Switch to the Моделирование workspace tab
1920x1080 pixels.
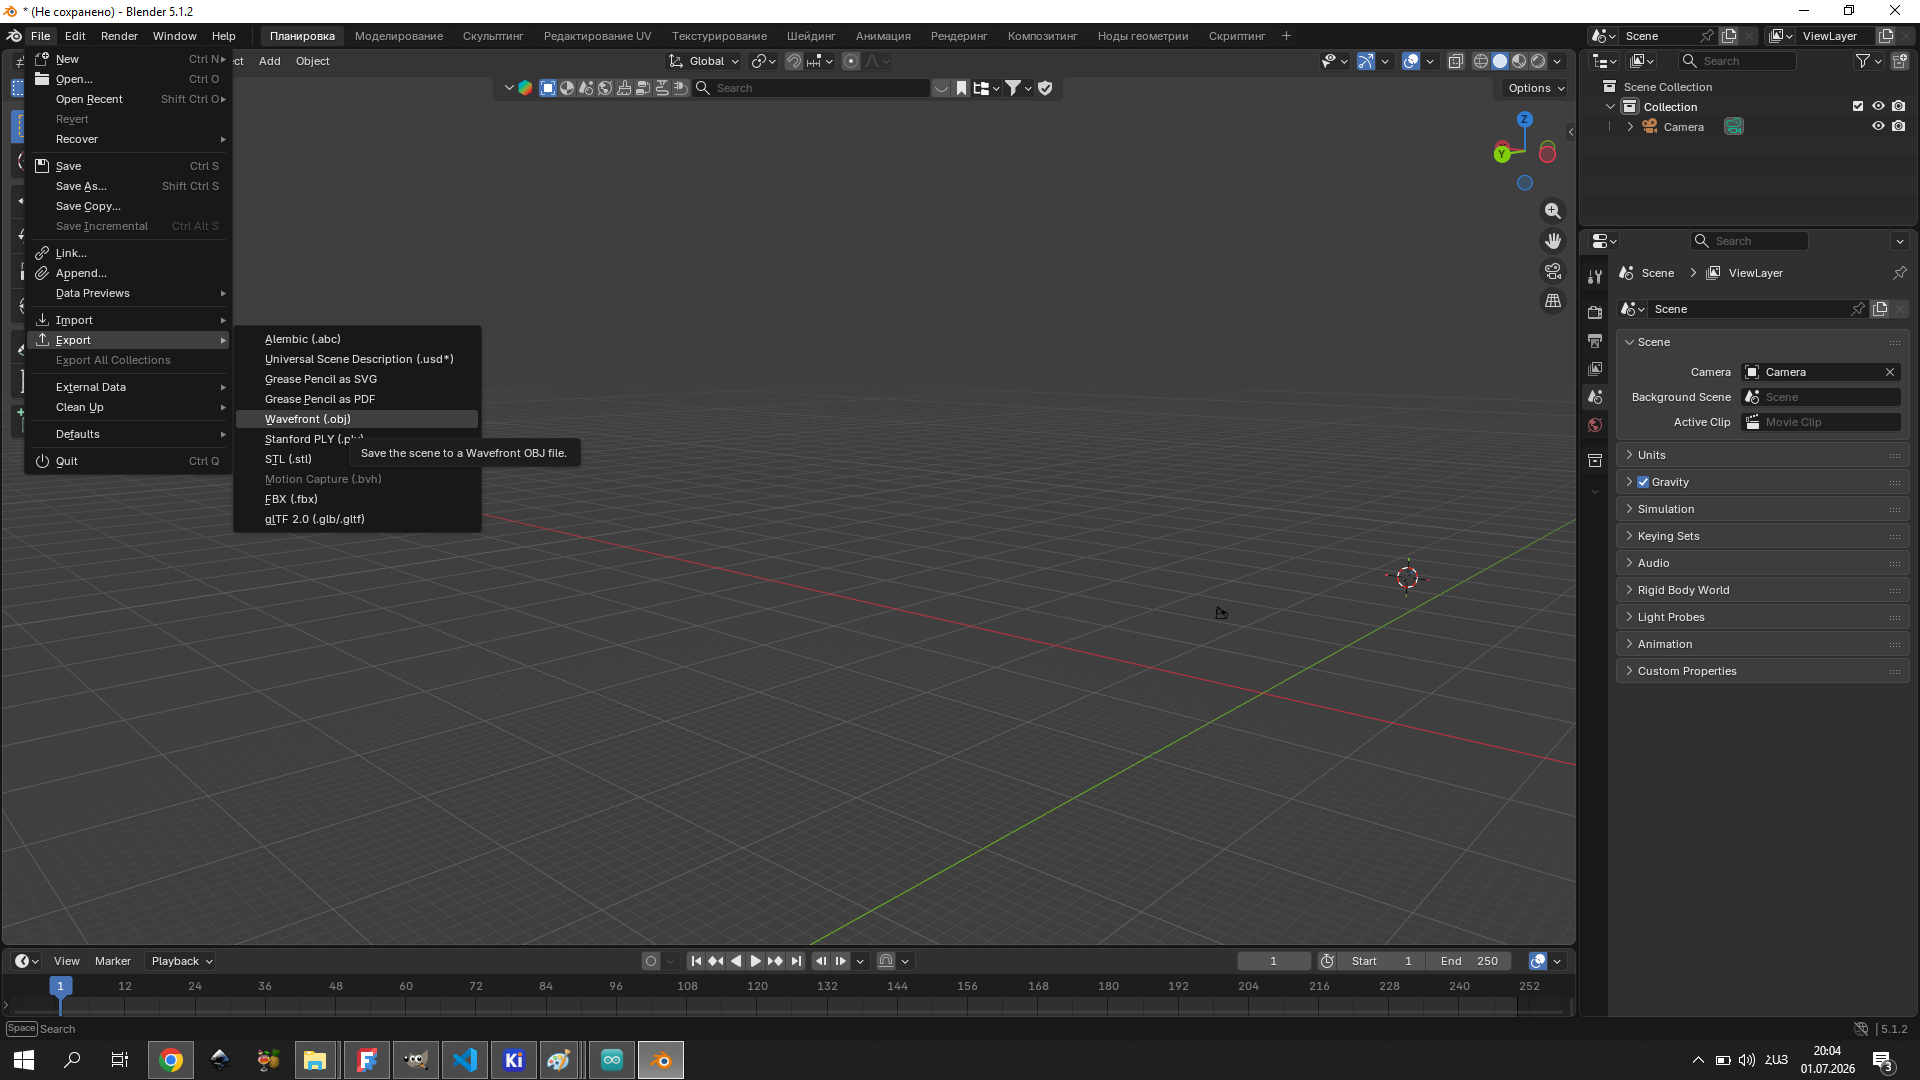click(399, 36)
